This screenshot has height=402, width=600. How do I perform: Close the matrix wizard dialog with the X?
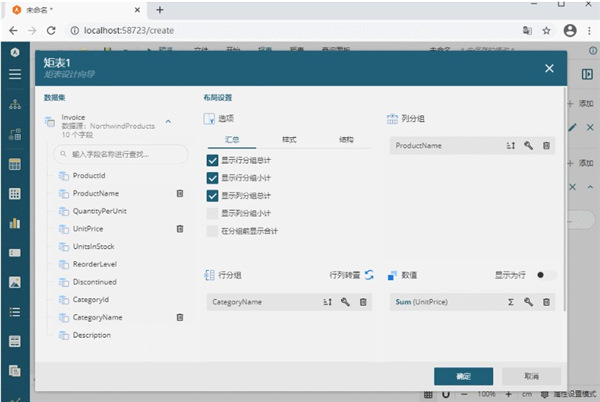tap(549, 68)
